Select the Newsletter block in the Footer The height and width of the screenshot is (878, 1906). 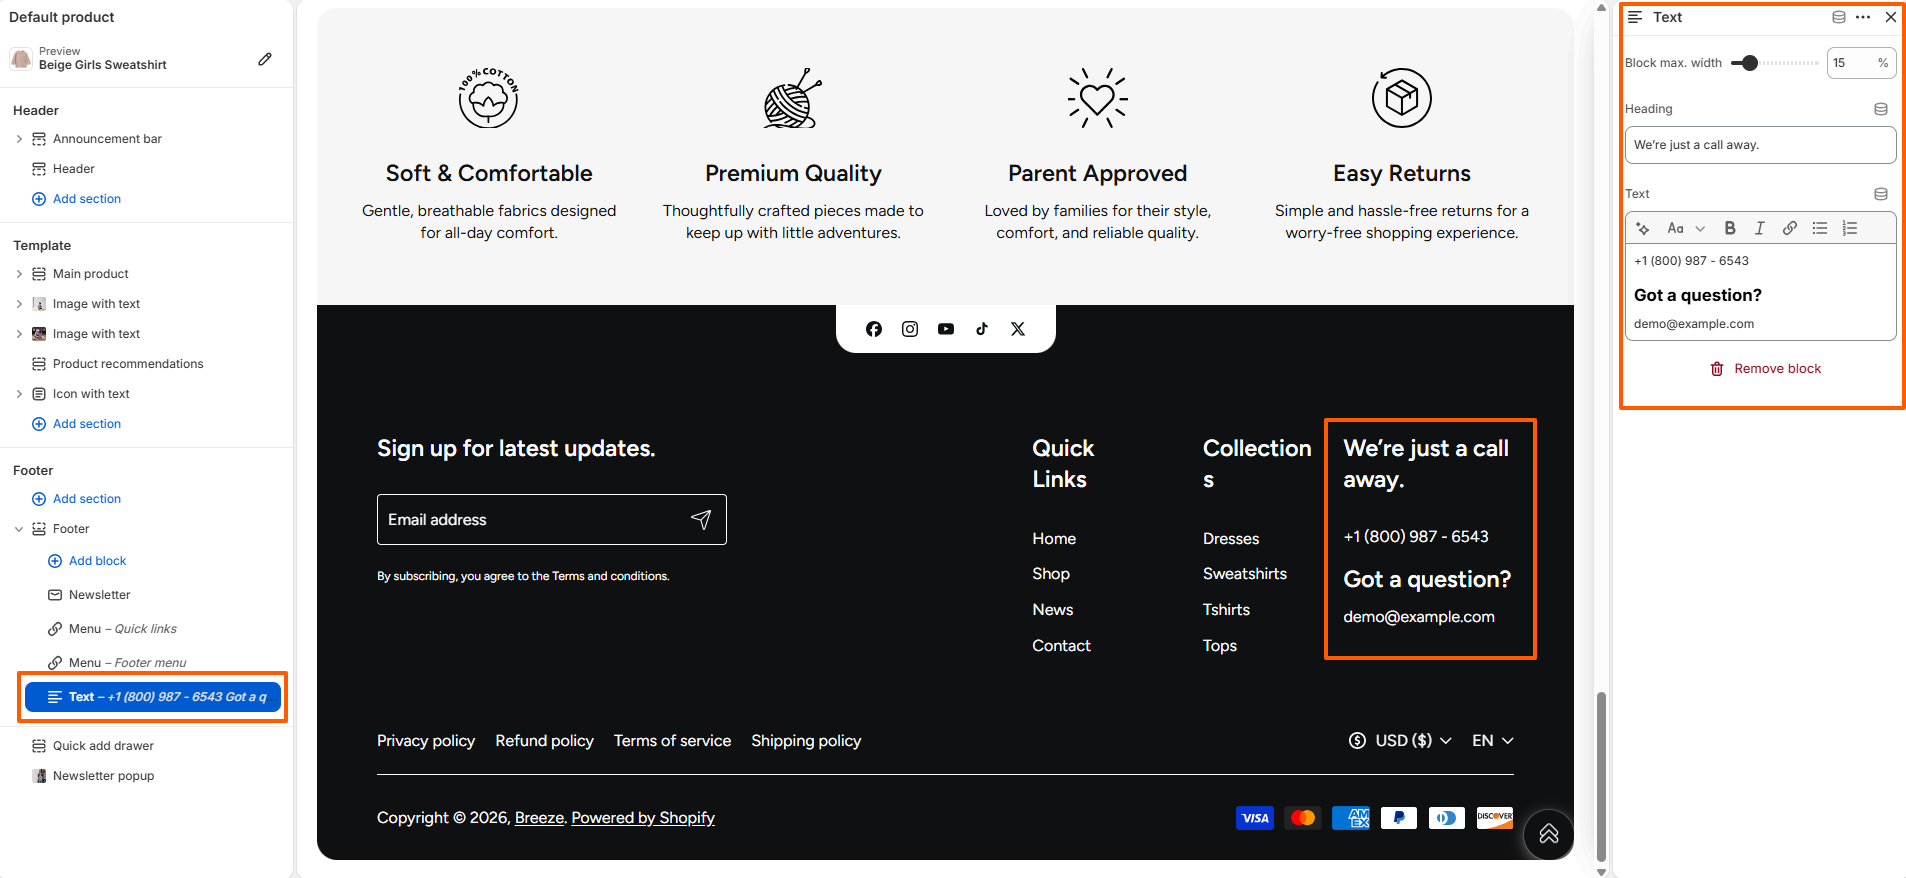point(99,595)
